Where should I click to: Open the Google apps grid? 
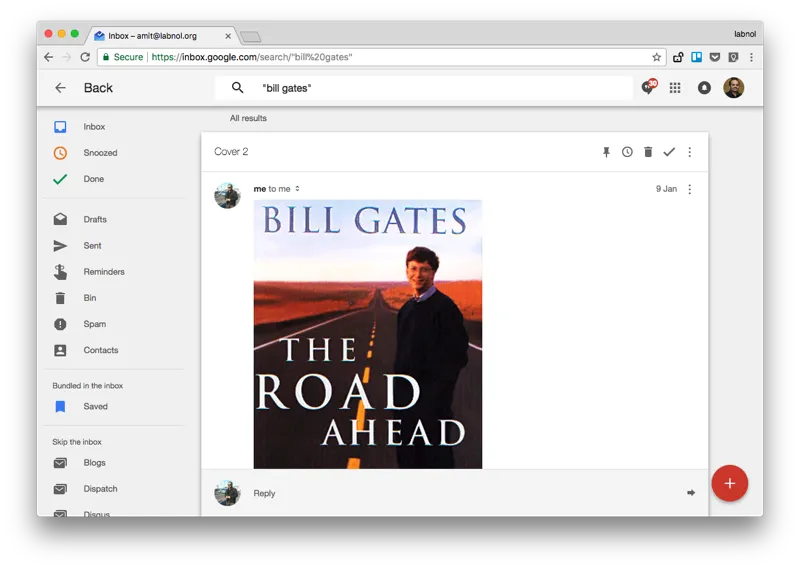pyautogui.click(x=675, y=88)
